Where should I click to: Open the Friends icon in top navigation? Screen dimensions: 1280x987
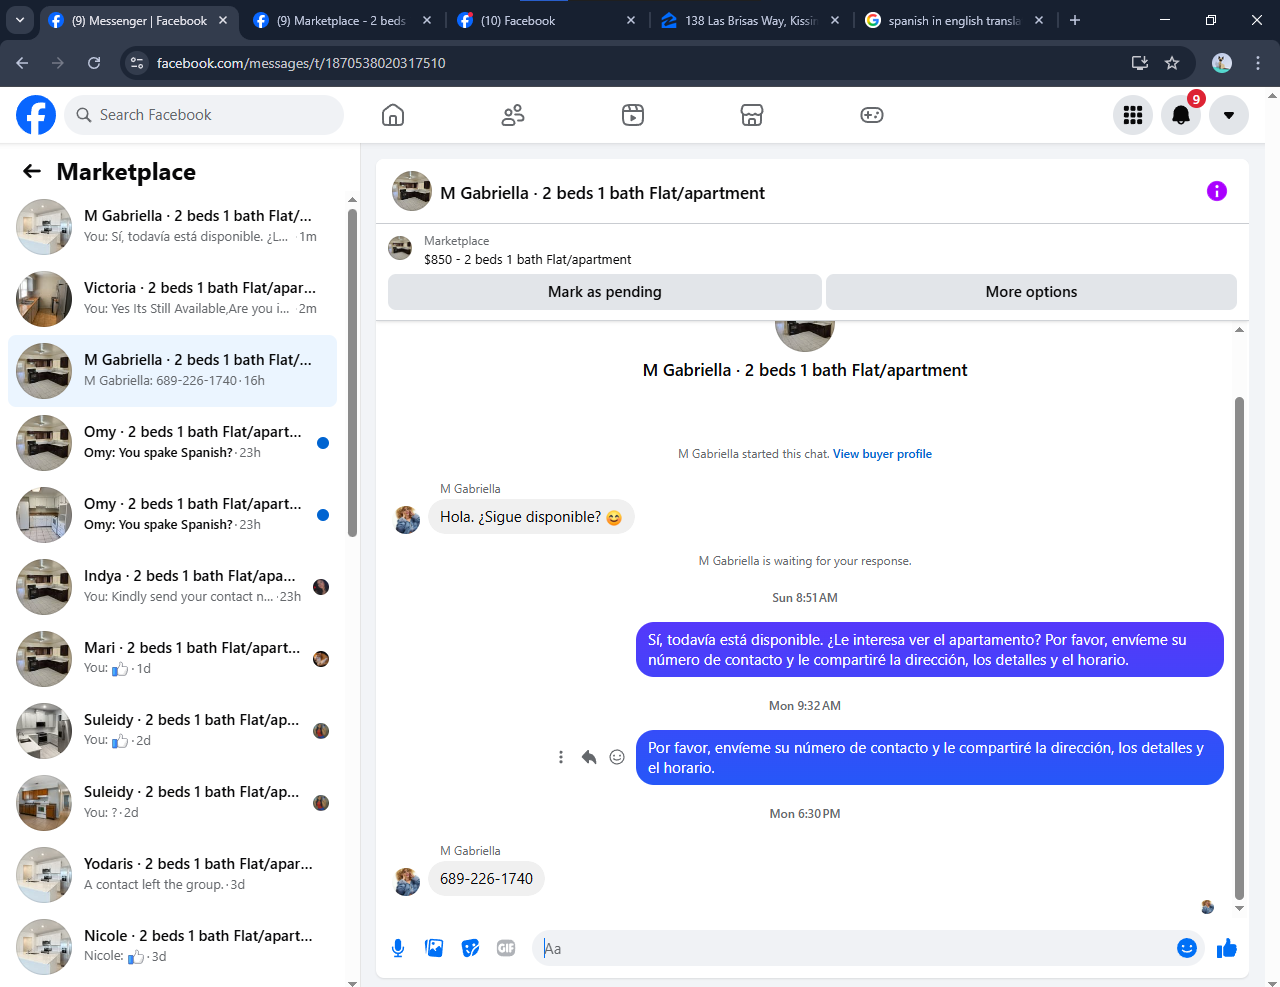click(513, 115)
